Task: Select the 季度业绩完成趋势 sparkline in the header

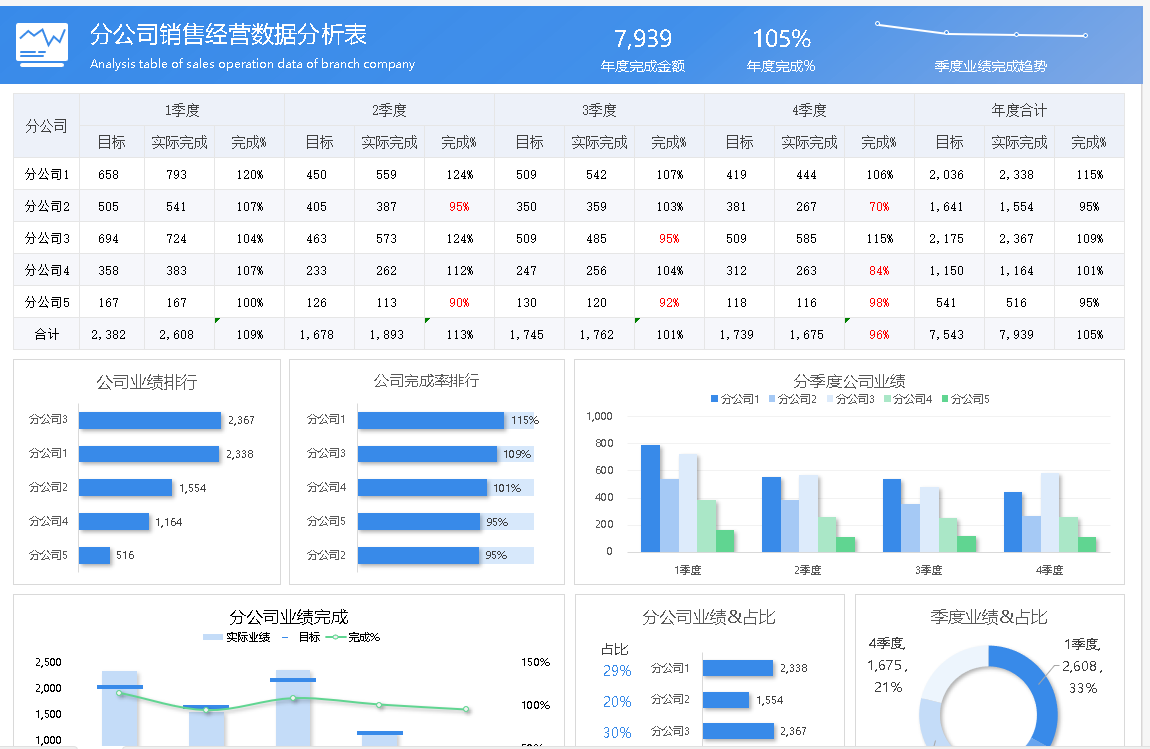Action: [980, 31]
